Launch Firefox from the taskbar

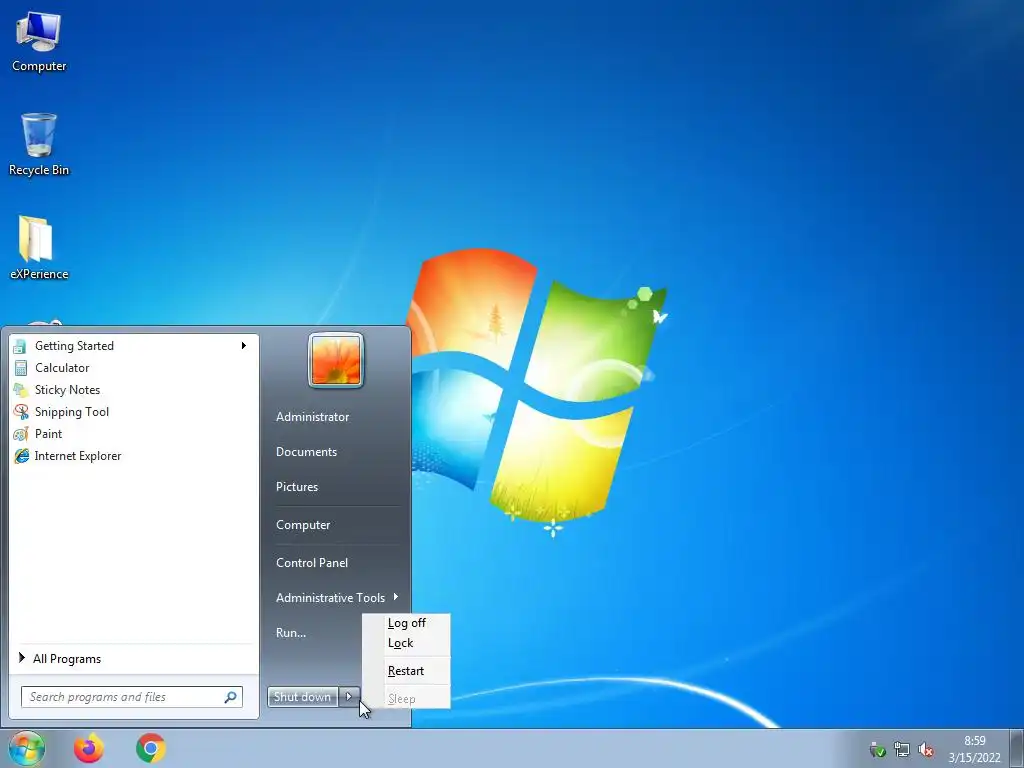tap(89, 748)
